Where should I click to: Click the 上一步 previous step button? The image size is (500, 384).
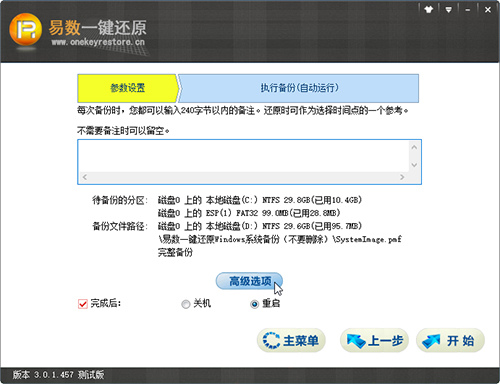(x=374, y=341)
